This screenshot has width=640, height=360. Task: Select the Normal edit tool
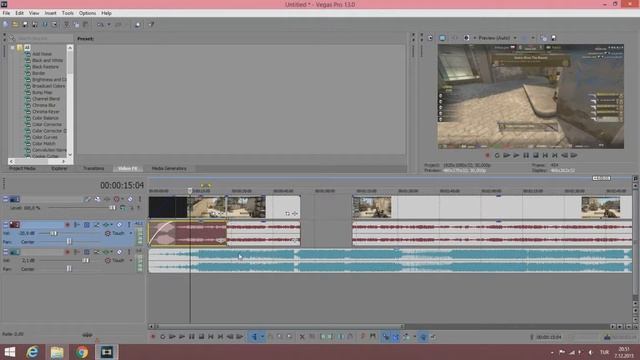(254, 337)
